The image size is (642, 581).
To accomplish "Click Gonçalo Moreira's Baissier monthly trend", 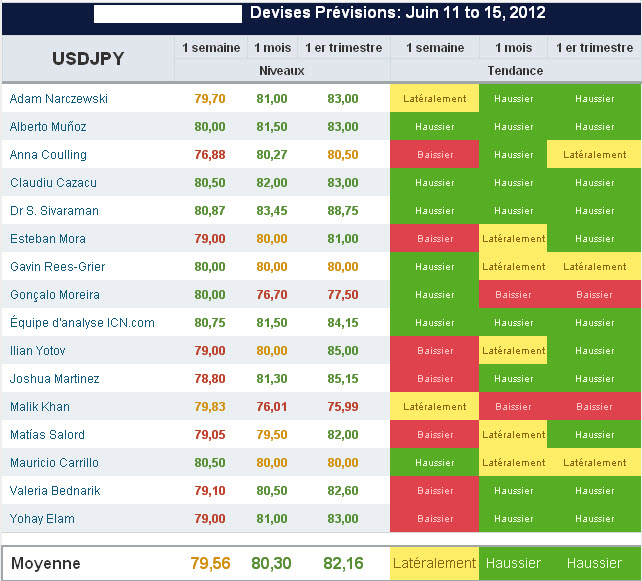I will coord(513,294).
